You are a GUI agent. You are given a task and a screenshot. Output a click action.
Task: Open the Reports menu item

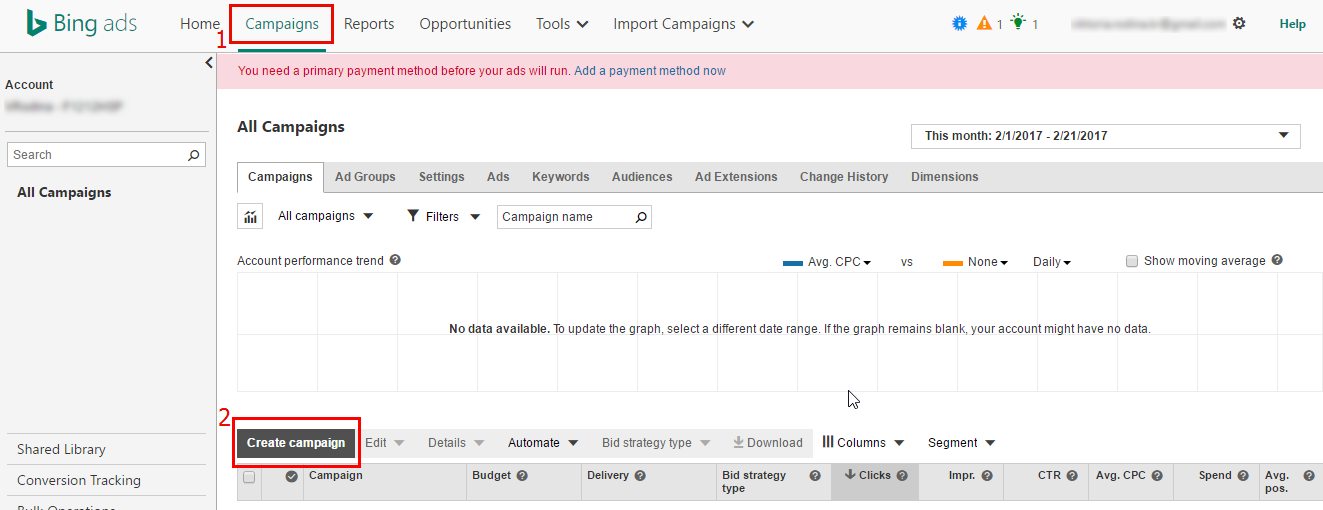pyautogui.click(x=369, y=24)
